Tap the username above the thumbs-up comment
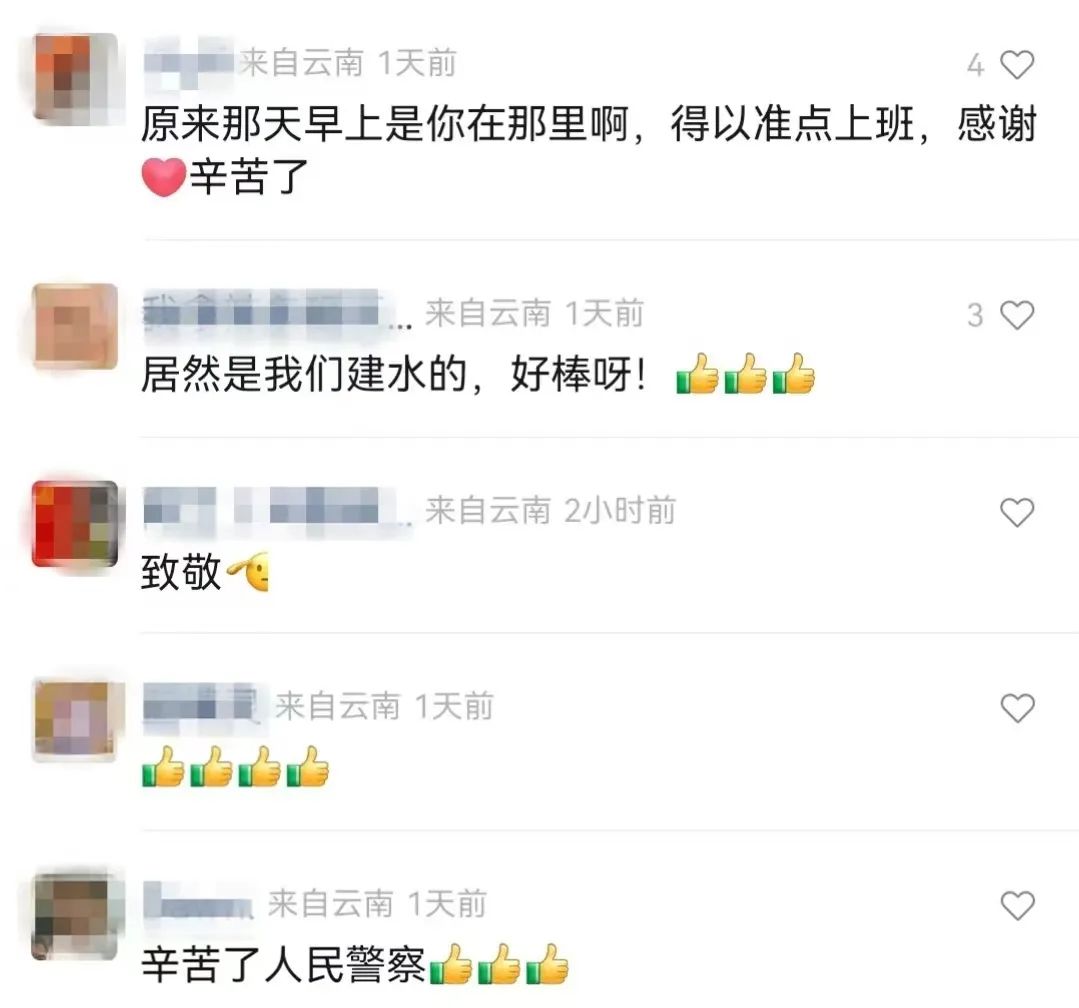 point(205,705)
